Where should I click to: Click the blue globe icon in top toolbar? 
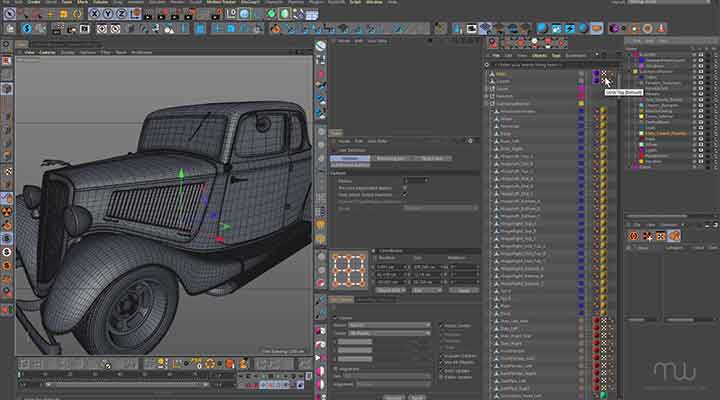[244, 14]
